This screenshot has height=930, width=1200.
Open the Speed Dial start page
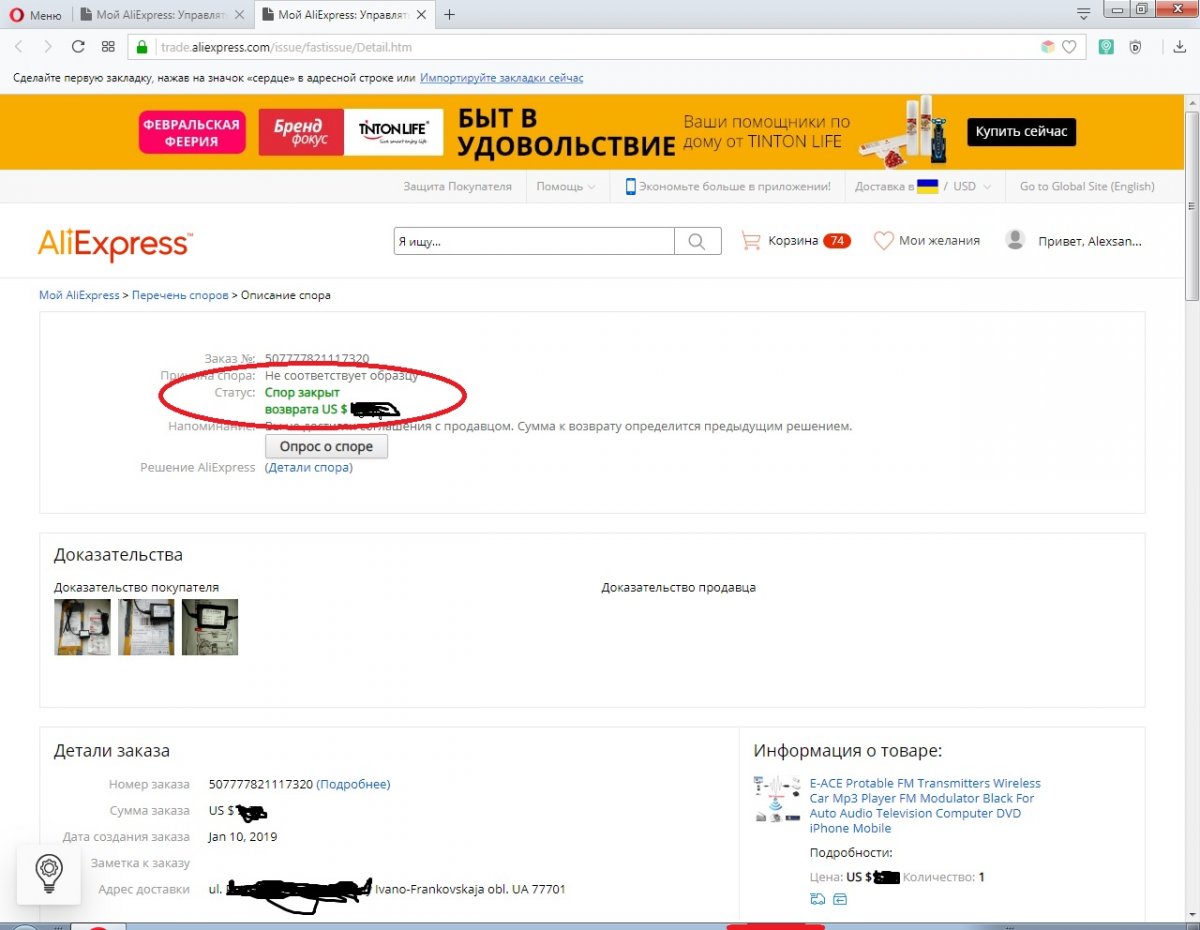click(x=108, y=47)
